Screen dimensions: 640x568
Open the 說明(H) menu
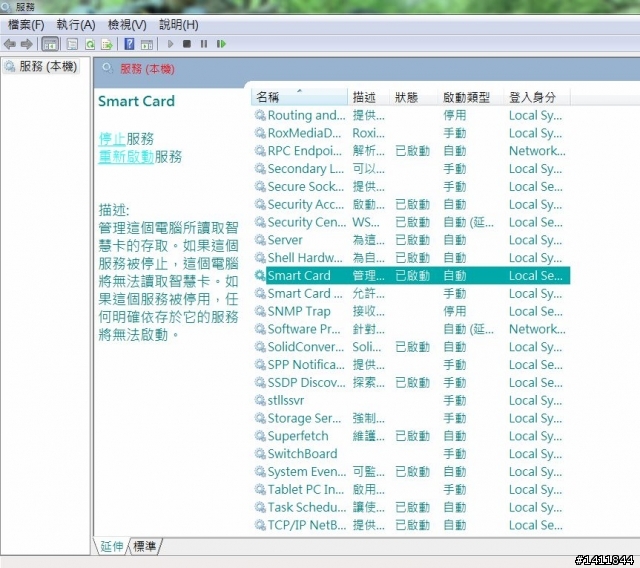click(x=178, y=25)
